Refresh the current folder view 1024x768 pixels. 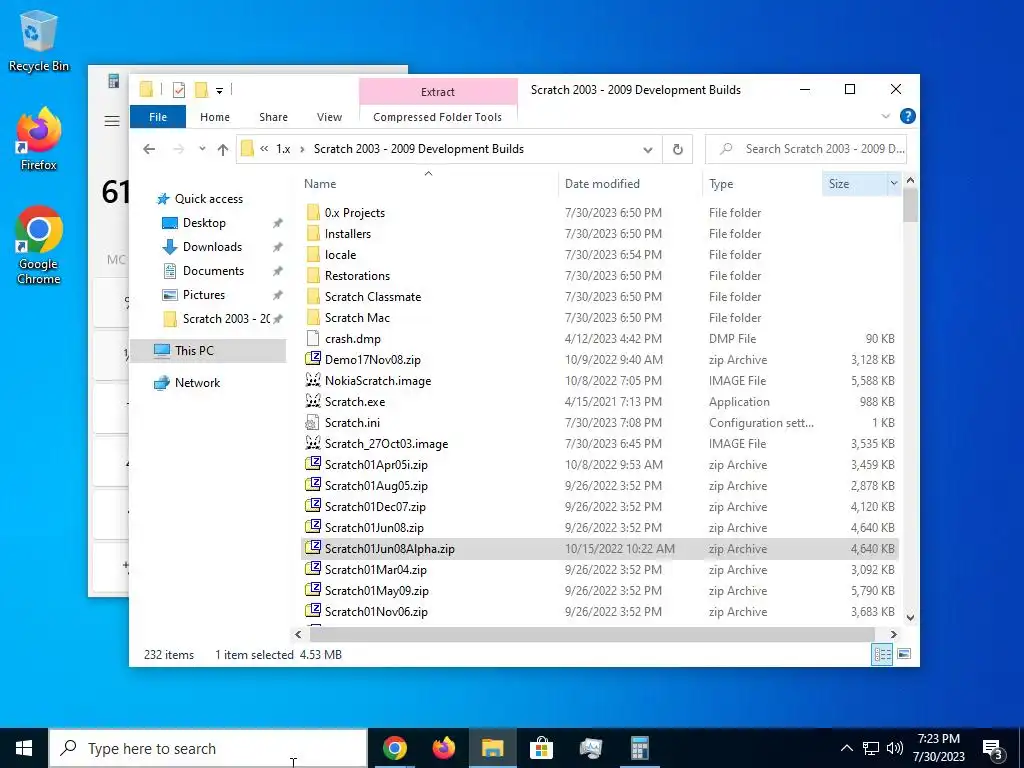pos(677,150)
